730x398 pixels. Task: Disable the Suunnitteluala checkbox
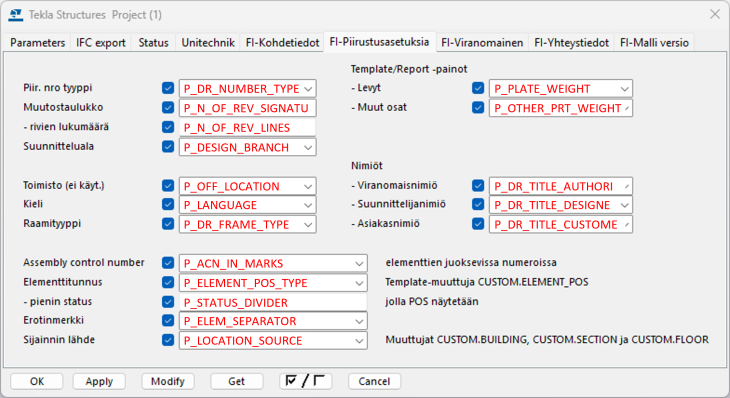168,147
